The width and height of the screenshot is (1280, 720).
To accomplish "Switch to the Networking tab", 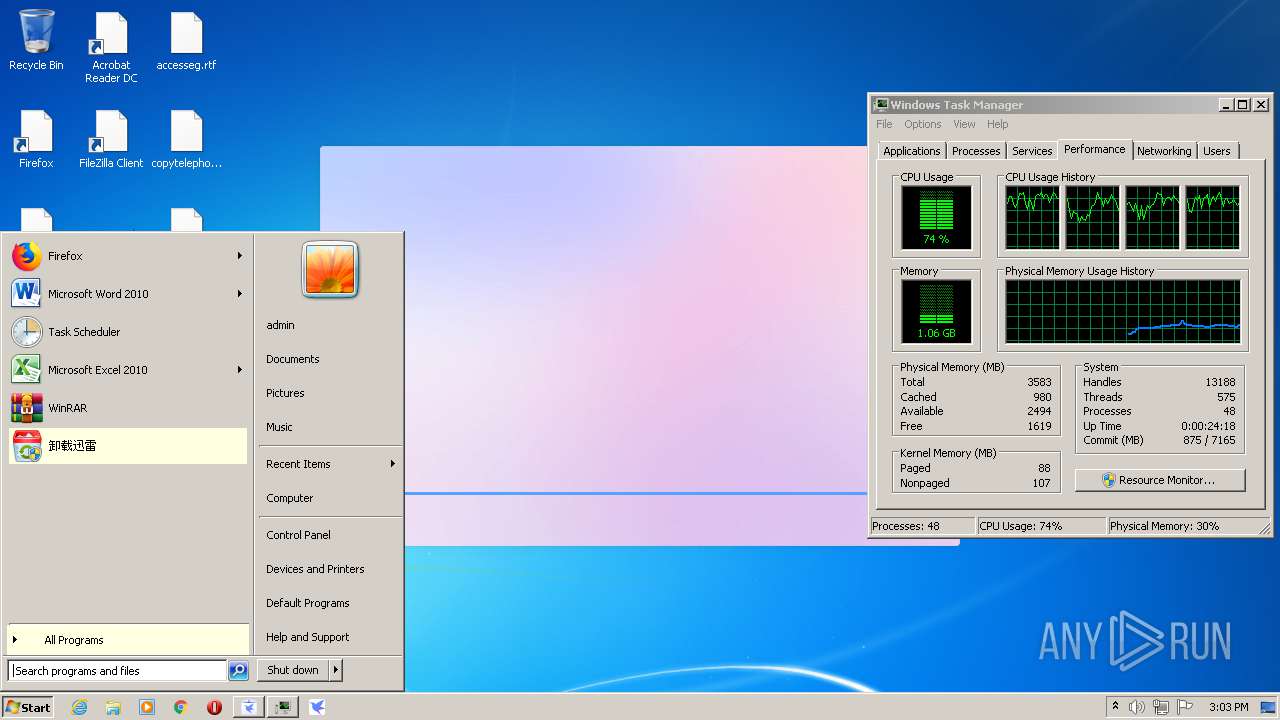I will click(1164, 151).
